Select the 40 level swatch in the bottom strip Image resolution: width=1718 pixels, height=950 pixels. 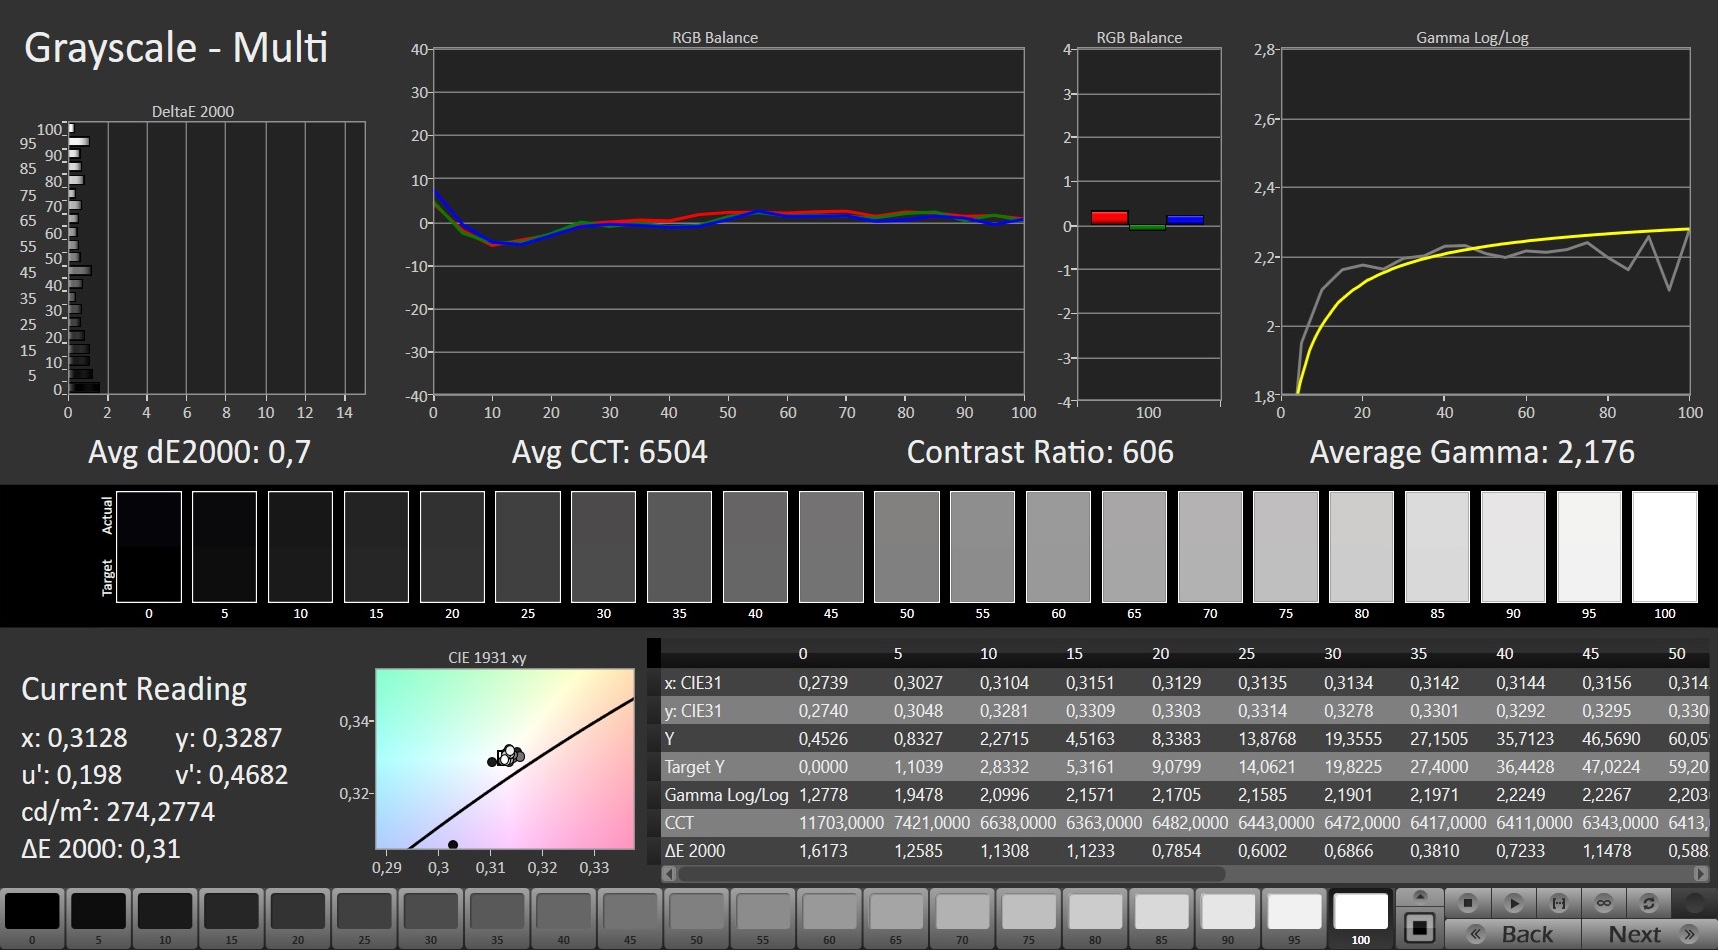point(563,917)
